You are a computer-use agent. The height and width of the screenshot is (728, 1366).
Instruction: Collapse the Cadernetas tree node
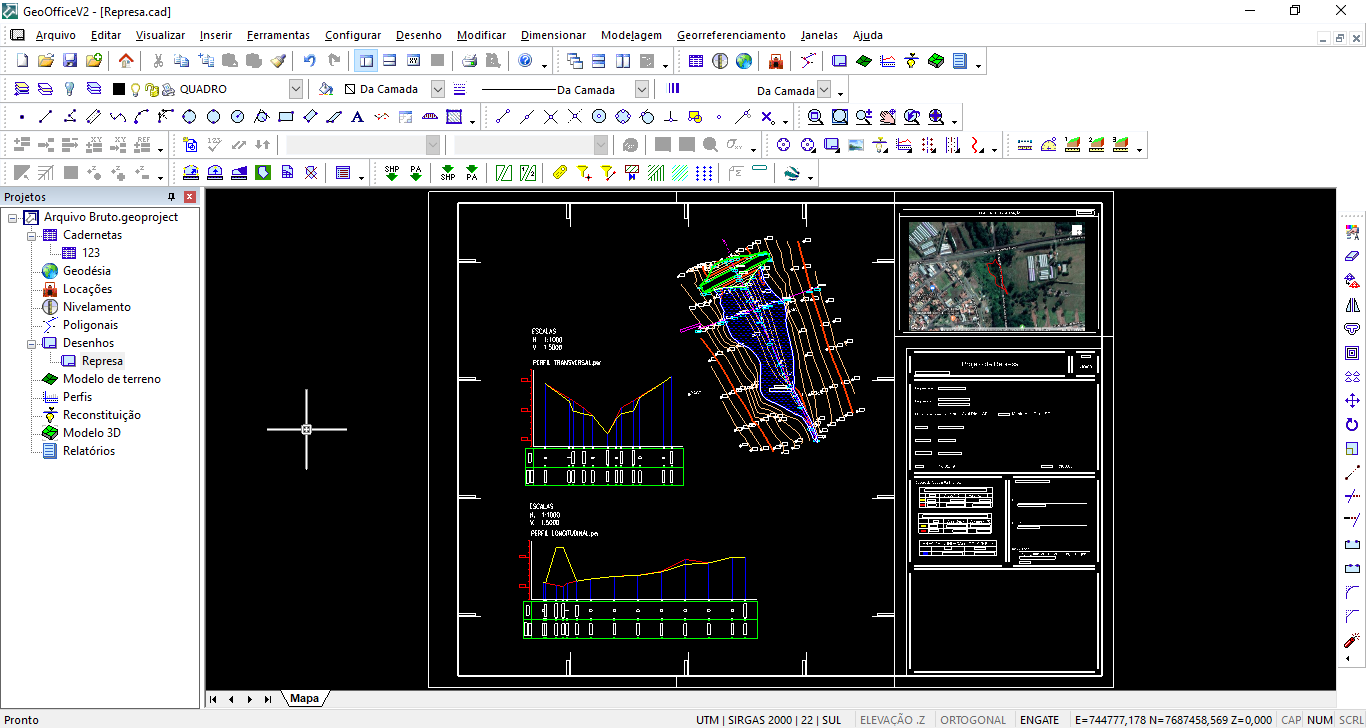click(x=31, y=235)
